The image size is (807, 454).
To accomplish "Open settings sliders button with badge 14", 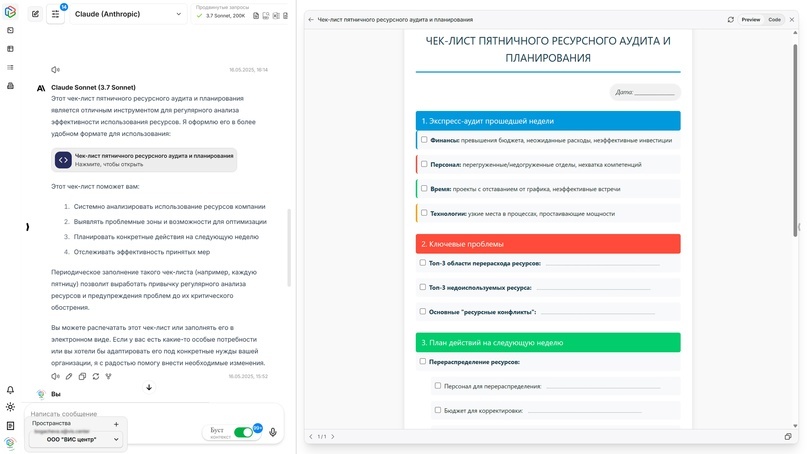I will tap(56, 14).
